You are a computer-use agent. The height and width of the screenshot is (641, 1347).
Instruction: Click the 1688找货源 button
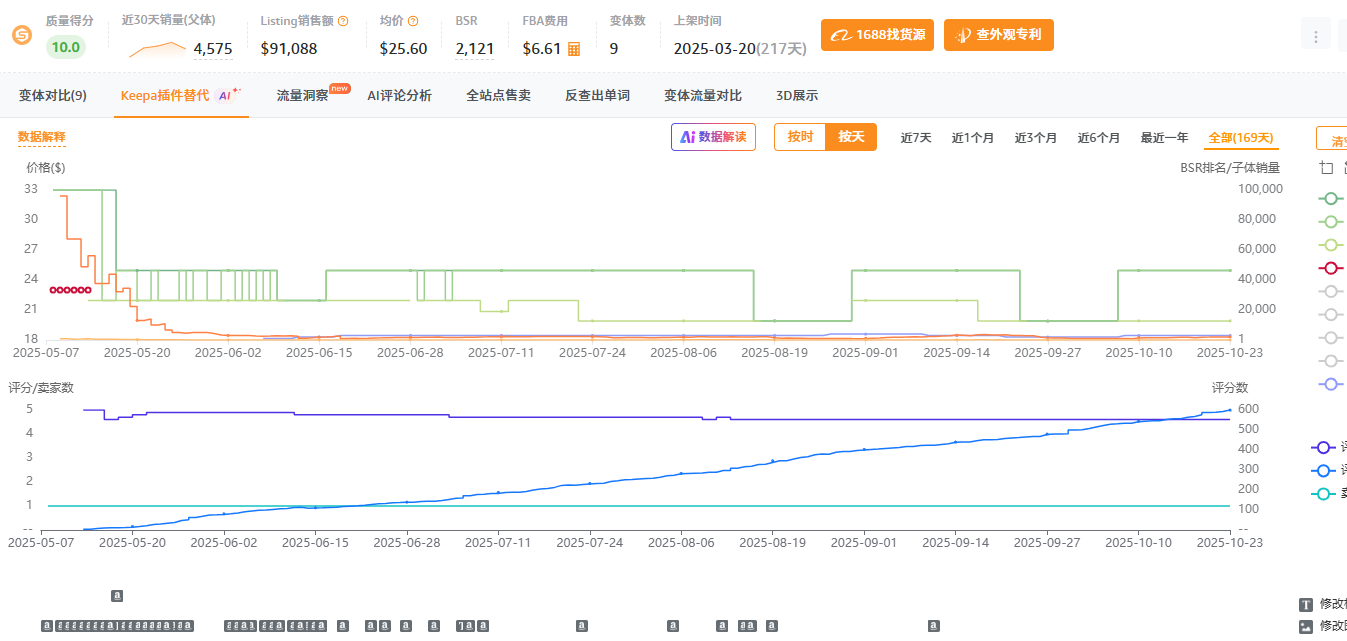tap(877, 35)
